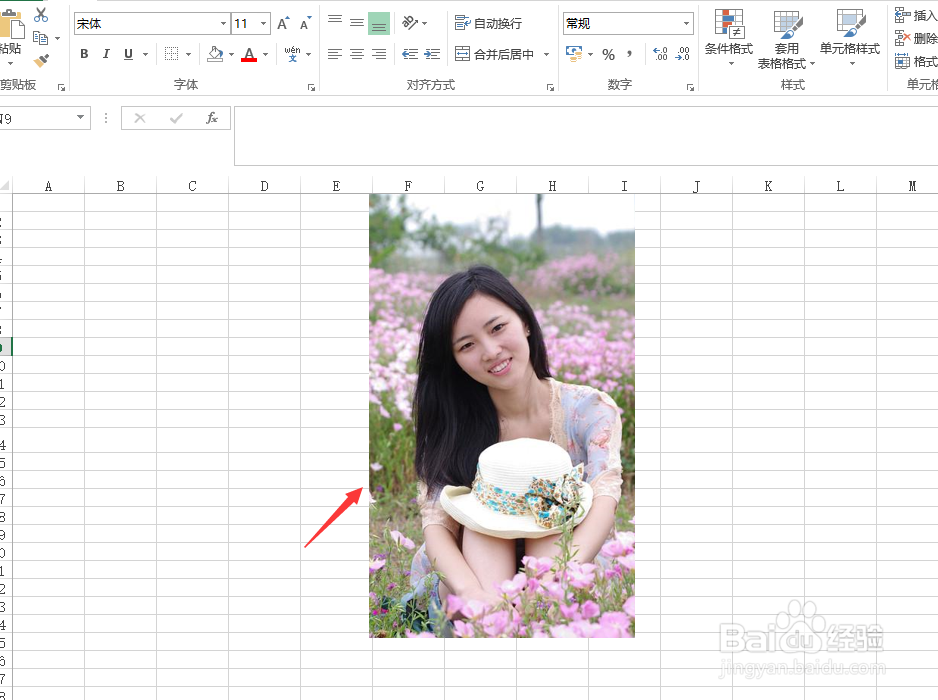
Task: Select column K header
Action: click(768, 186)
